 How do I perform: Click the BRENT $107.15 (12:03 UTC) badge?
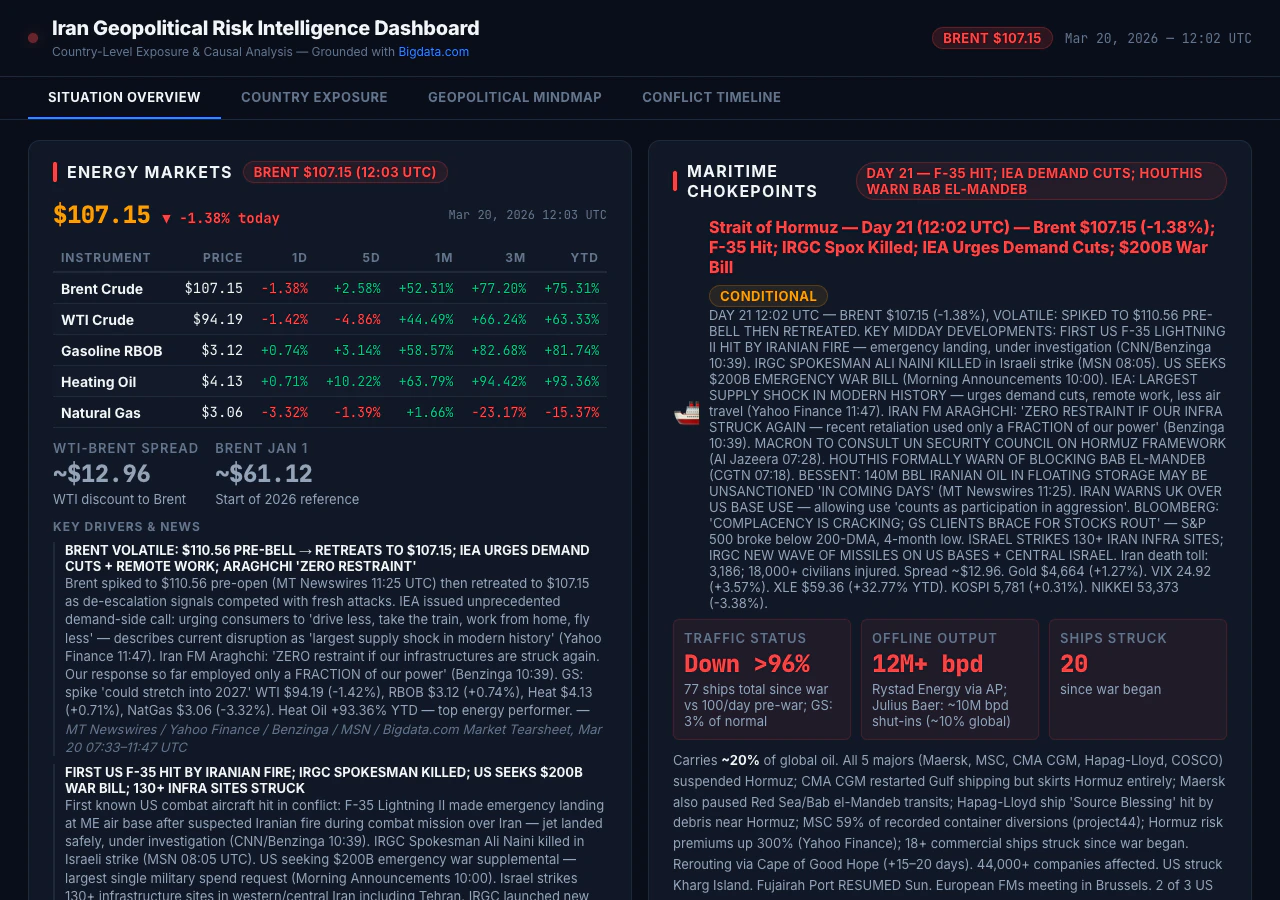[345, 172]
